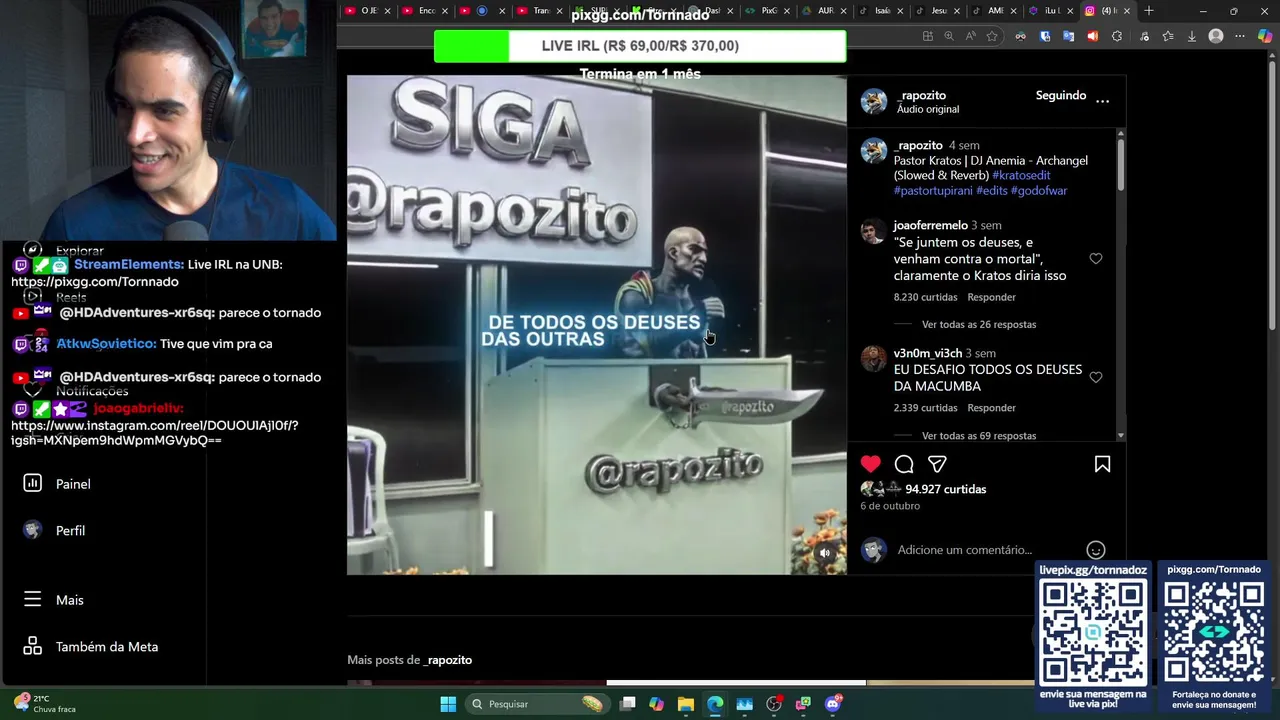Image resolution: width=1280 pixels, height=720 pixels.
Task: Mute the reel with the speaker icon
Action: tap(825, 553)
